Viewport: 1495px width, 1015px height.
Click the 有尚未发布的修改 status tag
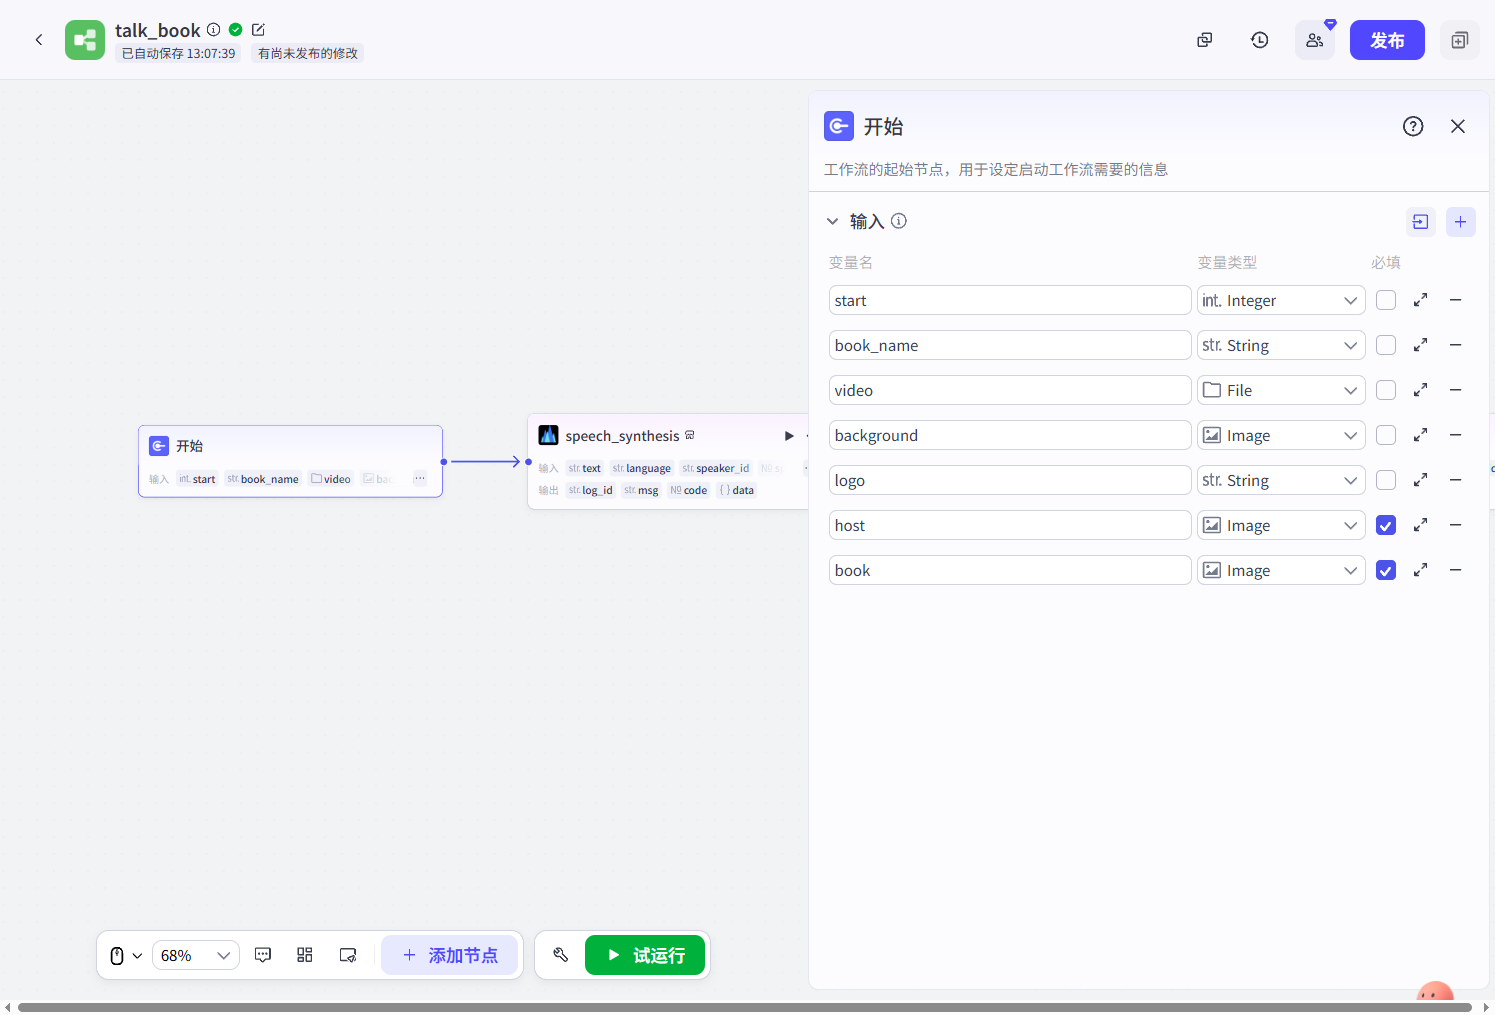click(308, 53)
